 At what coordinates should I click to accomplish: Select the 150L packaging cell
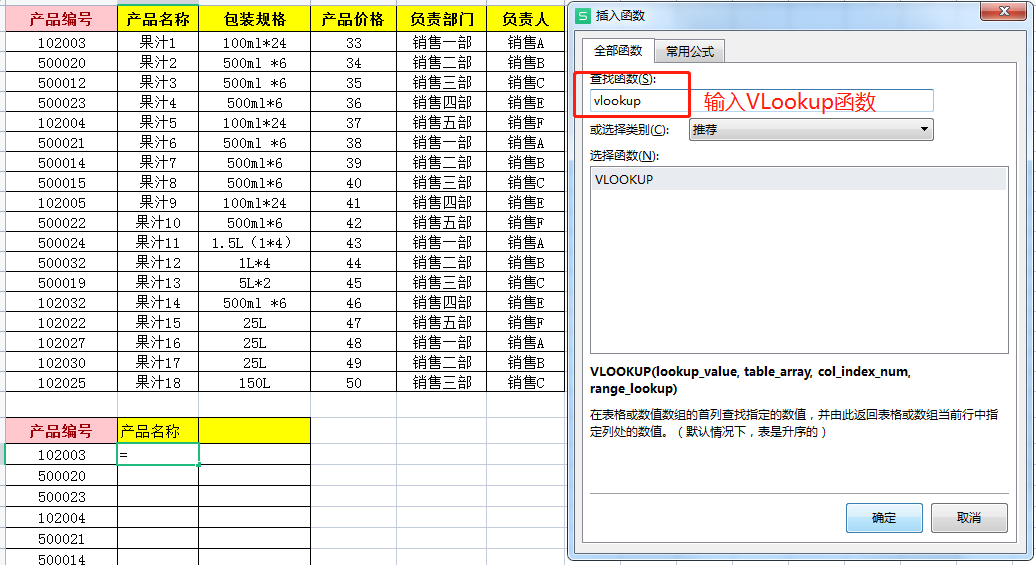pos(254,383)
